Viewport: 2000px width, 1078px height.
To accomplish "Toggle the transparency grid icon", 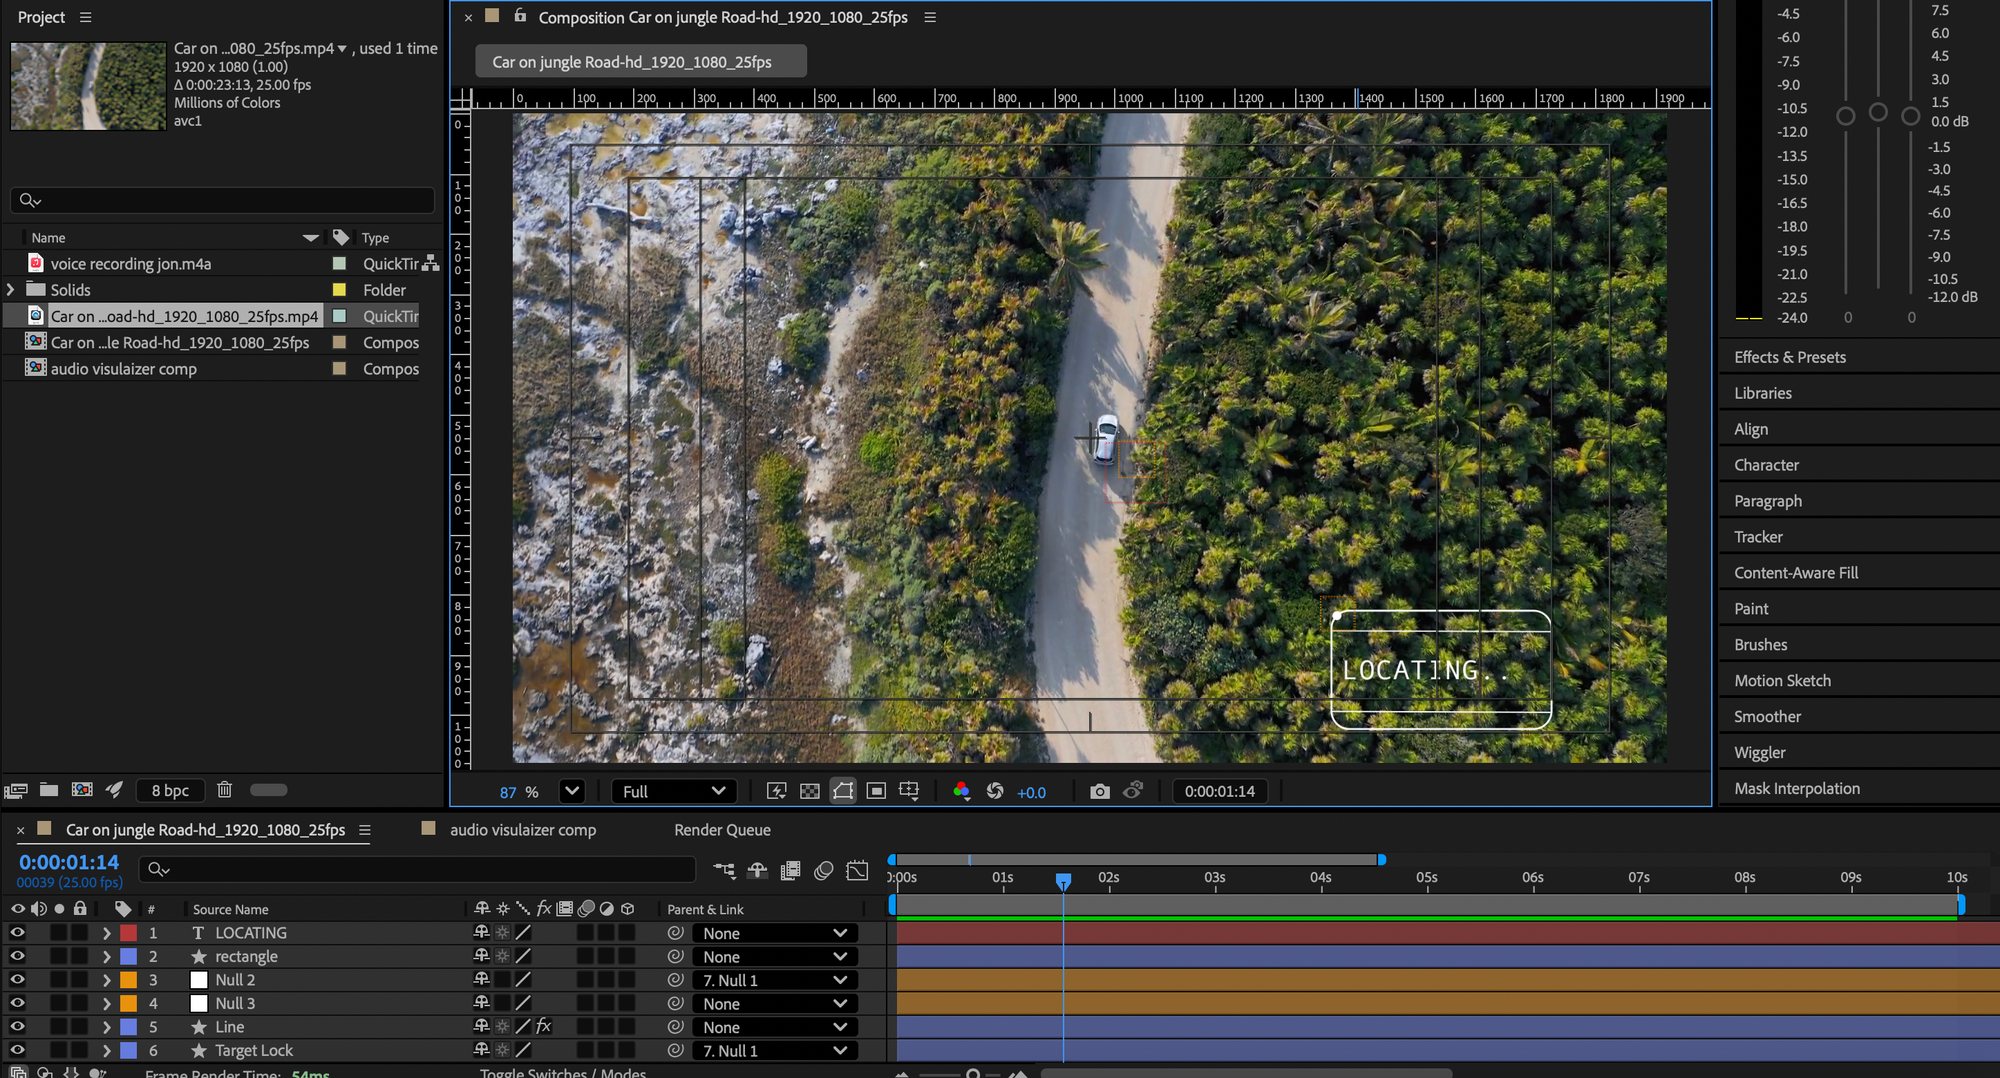I will [x=810, y=791].
